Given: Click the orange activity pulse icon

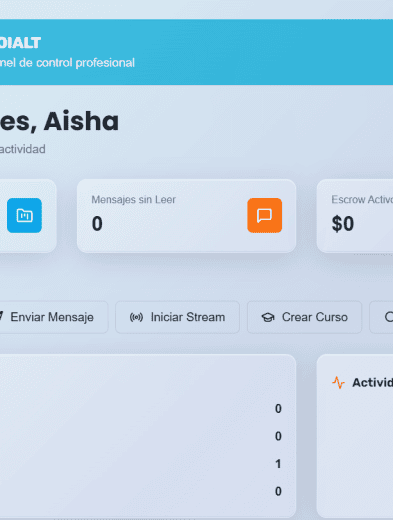Looking at the screenshot, I should pos(338,383).
